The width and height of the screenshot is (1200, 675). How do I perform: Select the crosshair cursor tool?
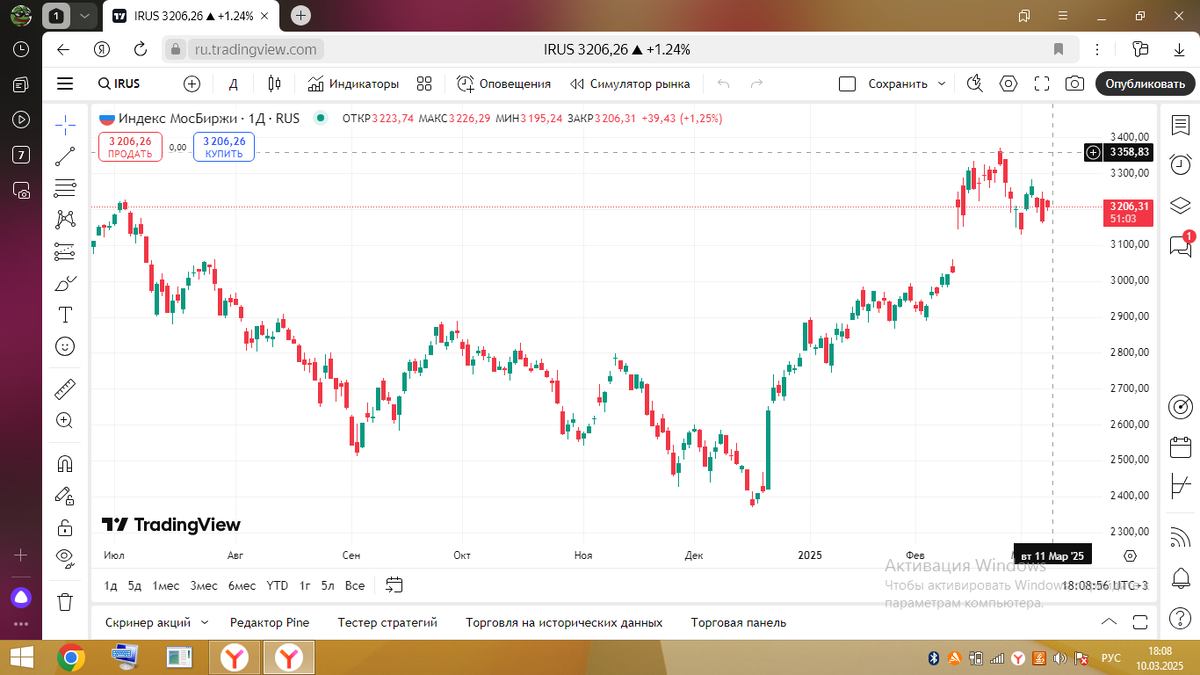pyautogui.click(x=65, y=125)
